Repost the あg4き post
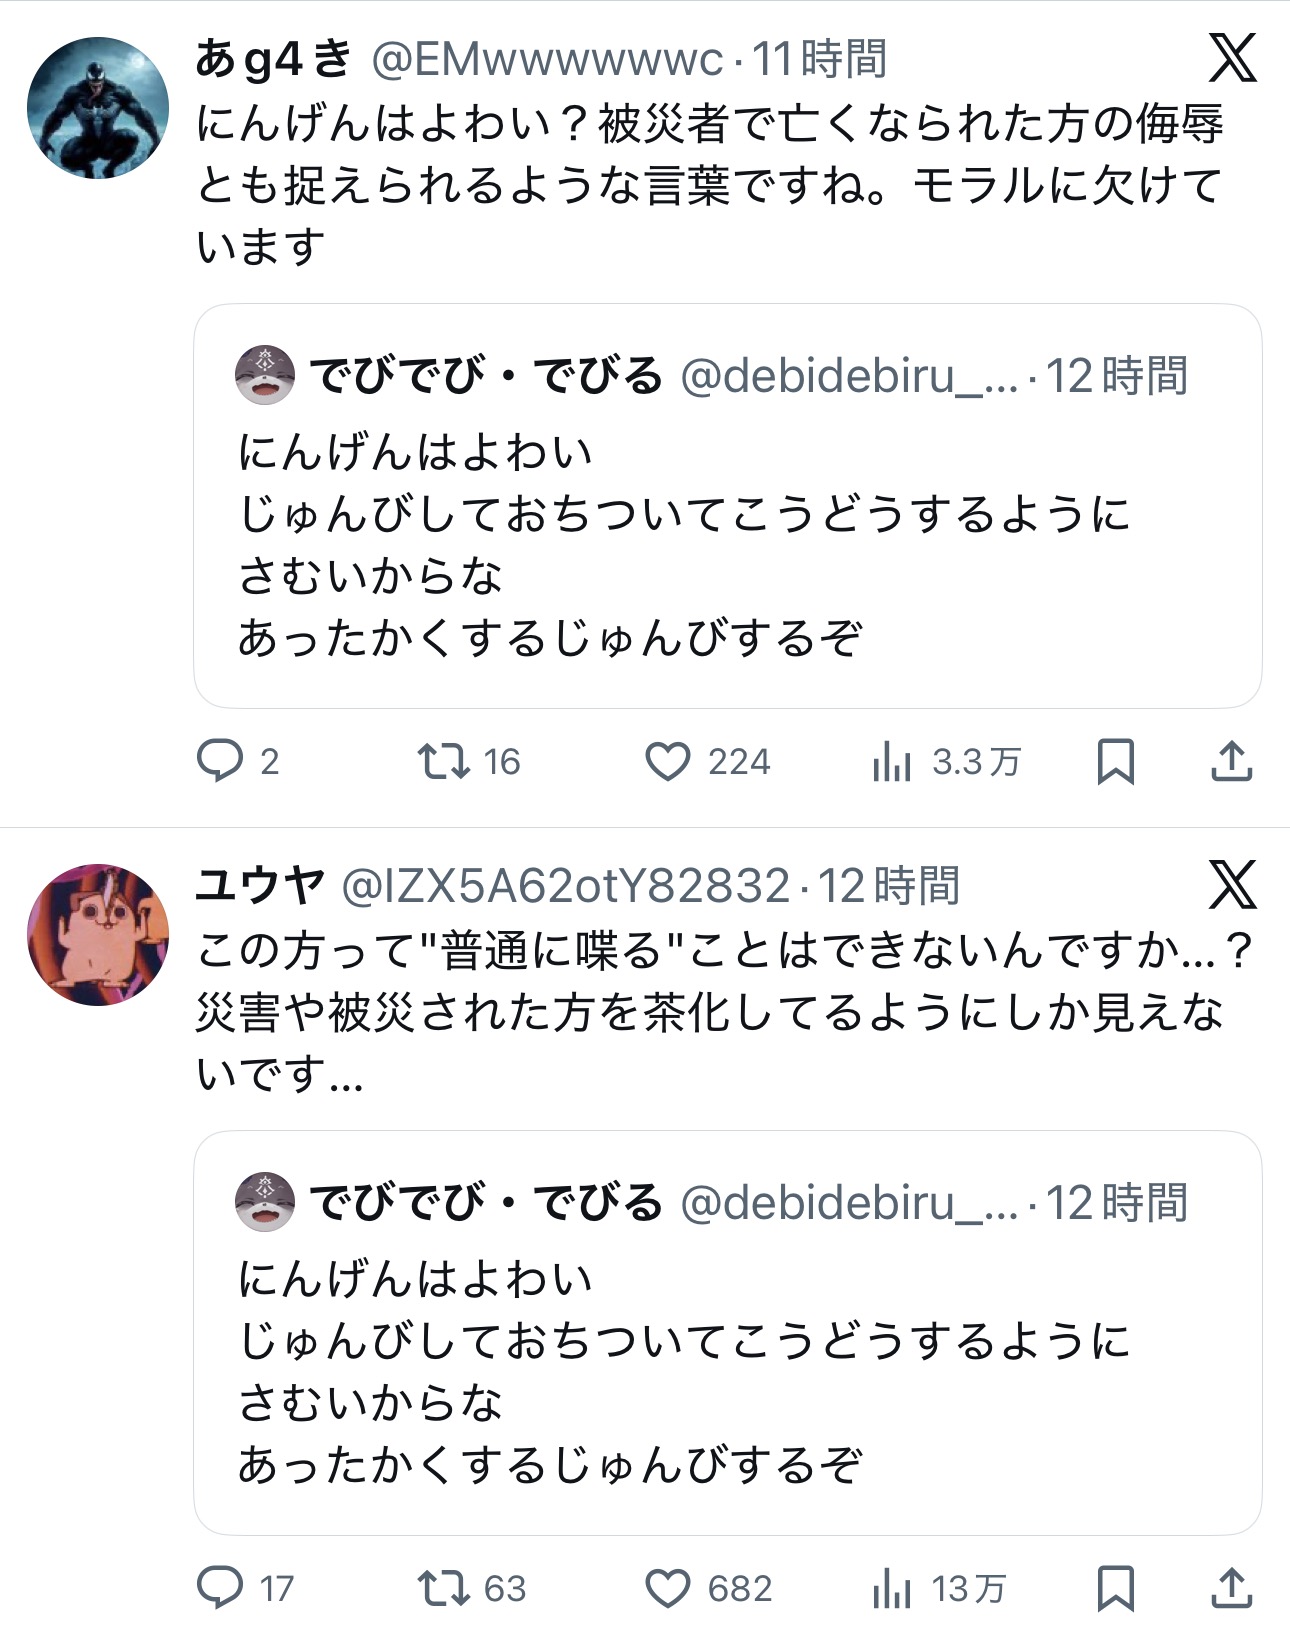 (444, 761)
